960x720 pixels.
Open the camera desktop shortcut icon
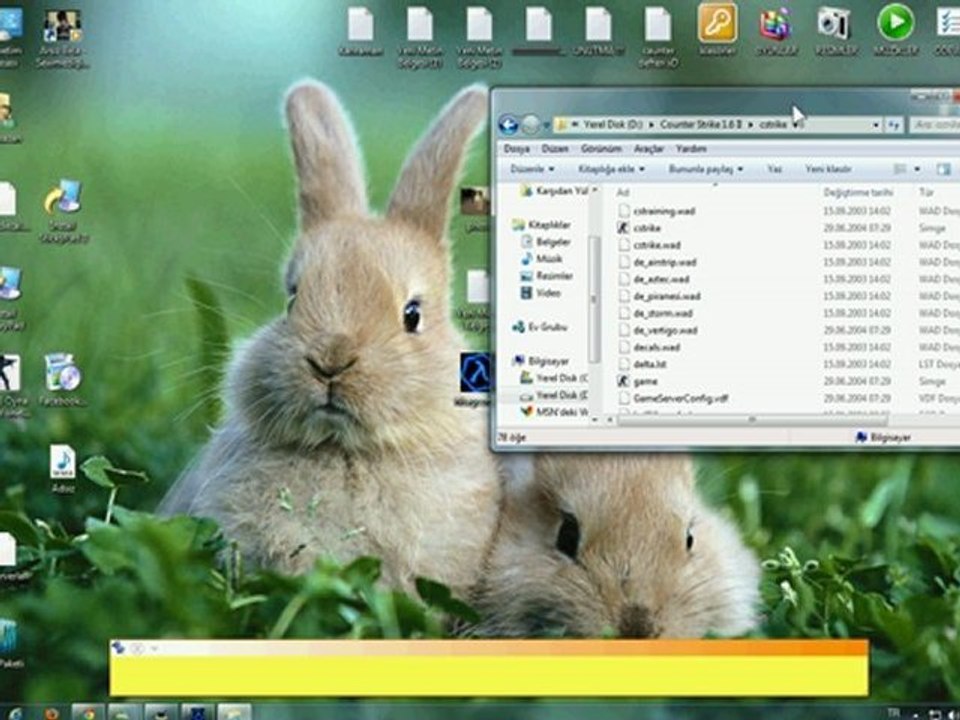[833, 23]
